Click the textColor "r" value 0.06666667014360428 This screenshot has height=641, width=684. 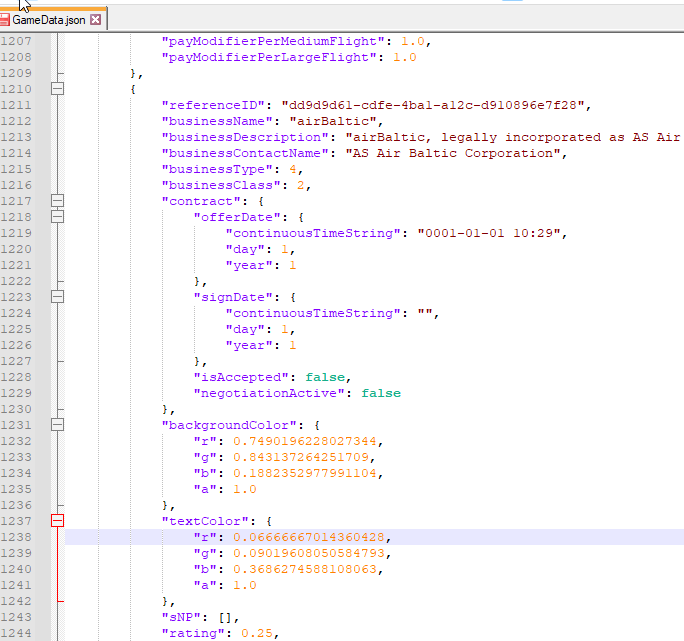[x=308, y=537]
